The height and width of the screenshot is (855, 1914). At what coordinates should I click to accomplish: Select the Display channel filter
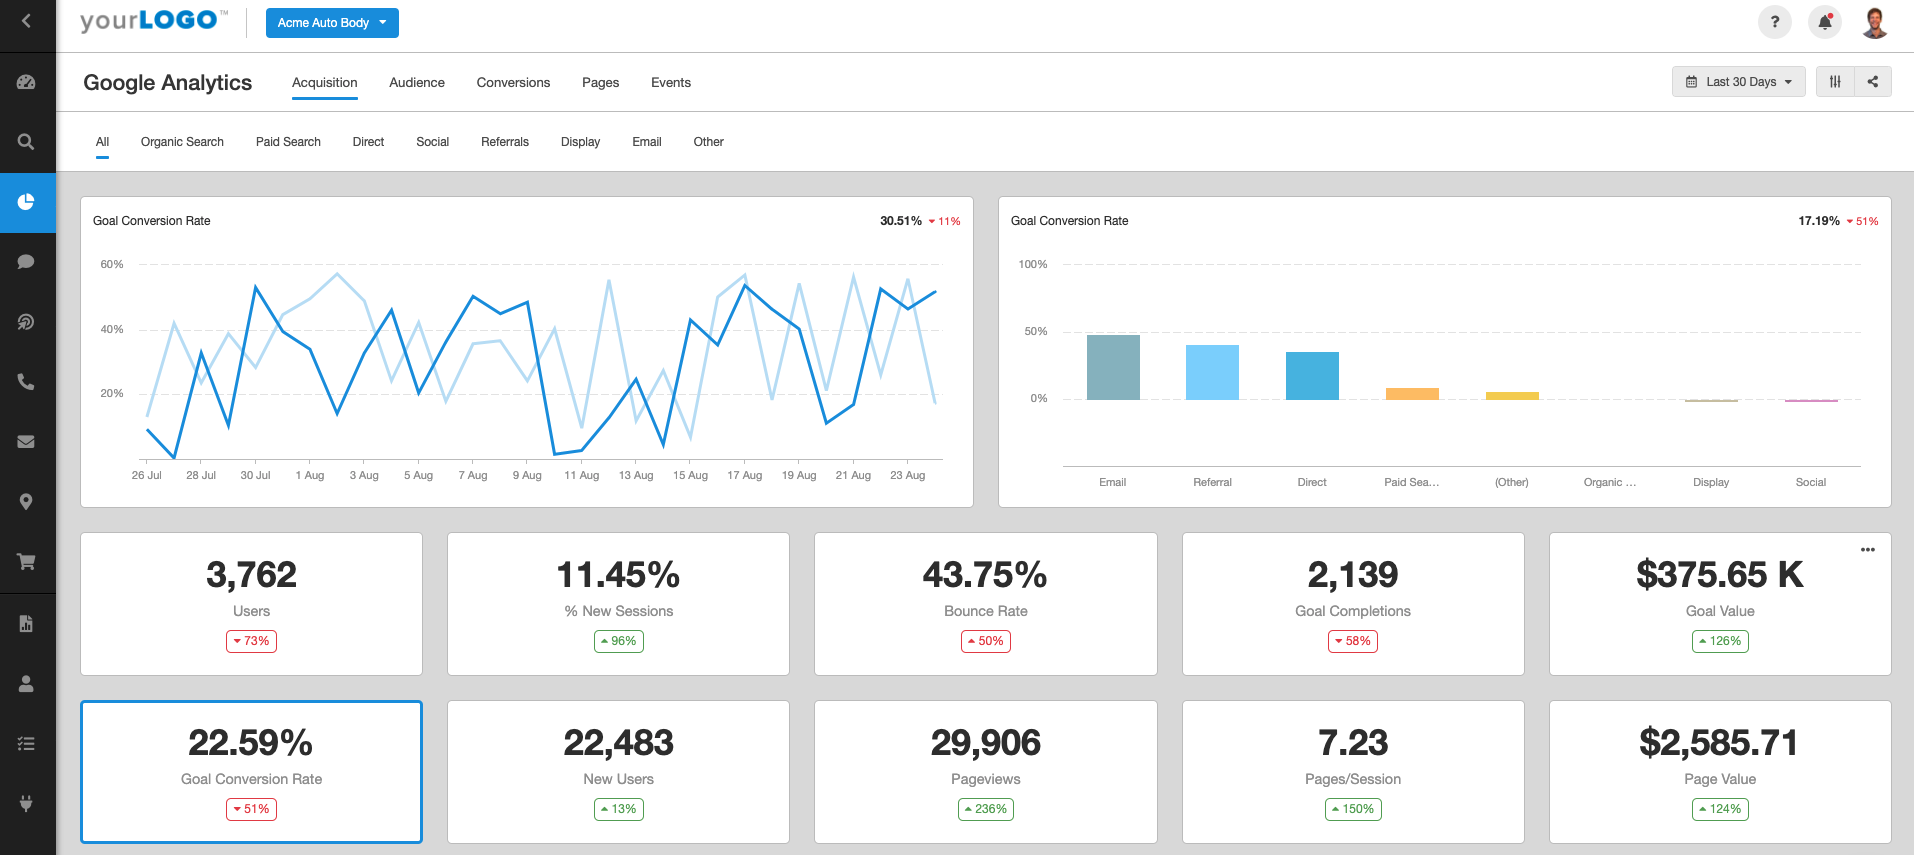pyautogui.click(x=580, y=142)
